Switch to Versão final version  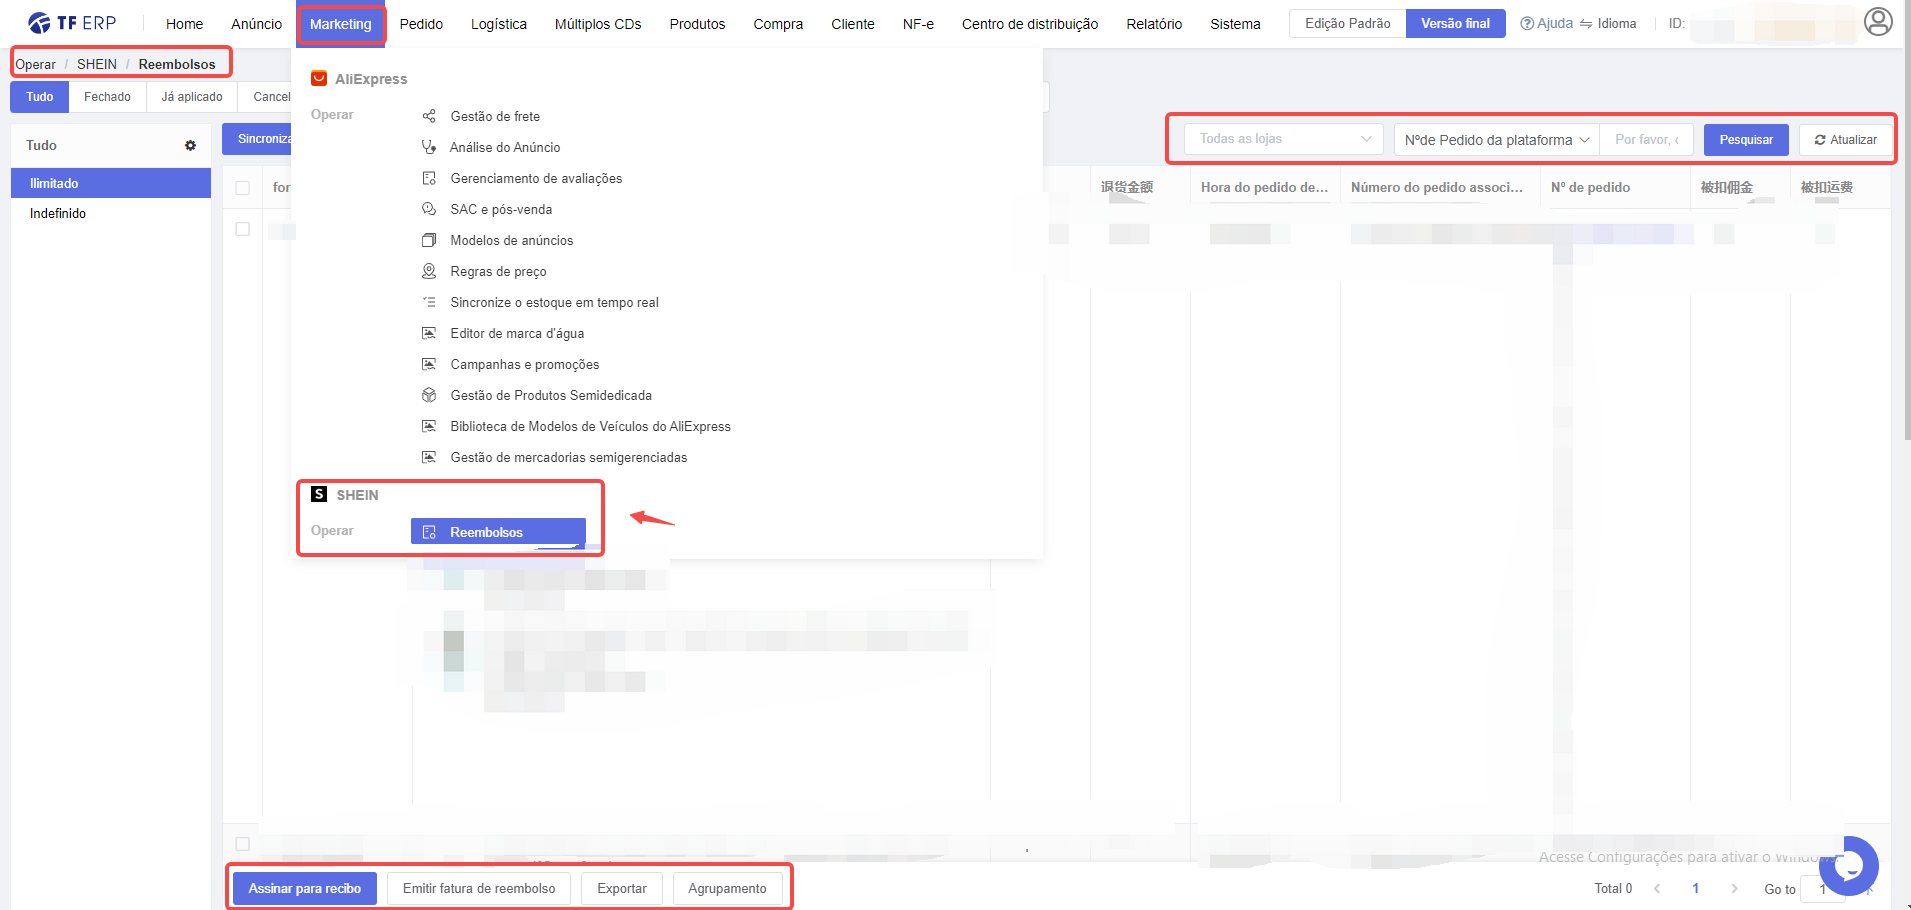[1455, 23]
